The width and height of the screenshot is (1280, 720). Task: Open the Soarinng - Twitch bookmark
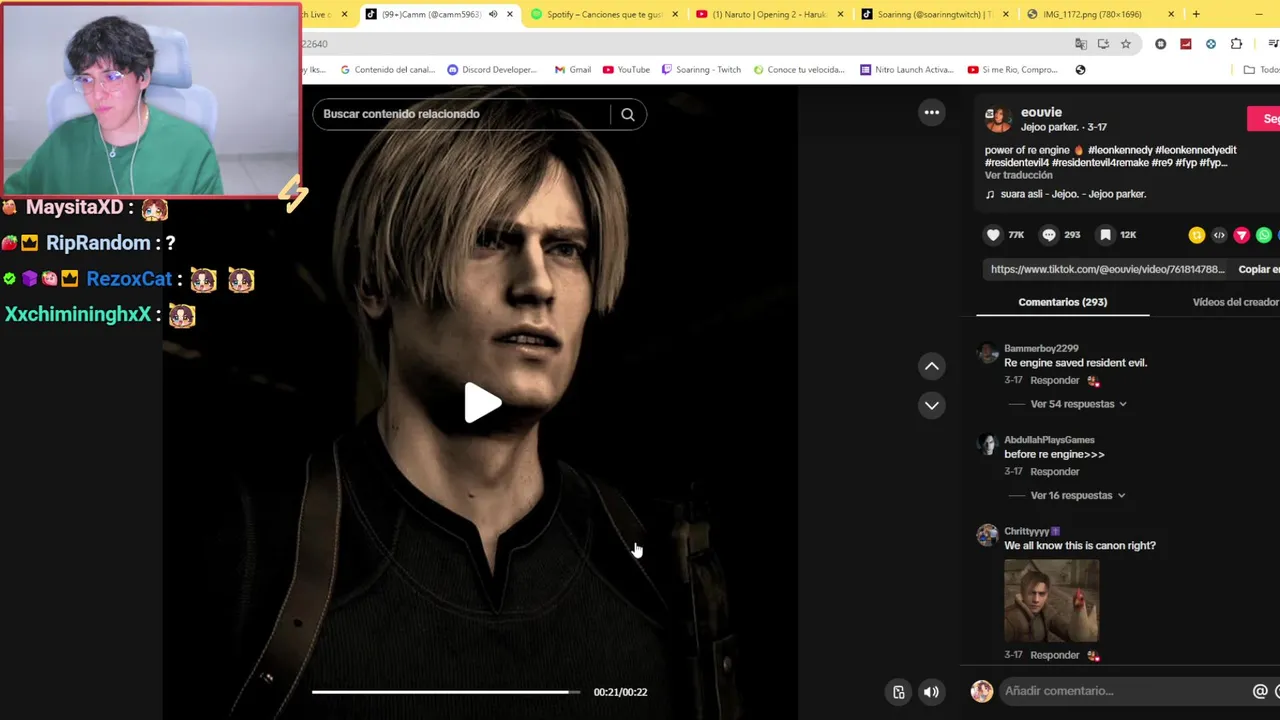pyautogui.click(x=700, y=70)
